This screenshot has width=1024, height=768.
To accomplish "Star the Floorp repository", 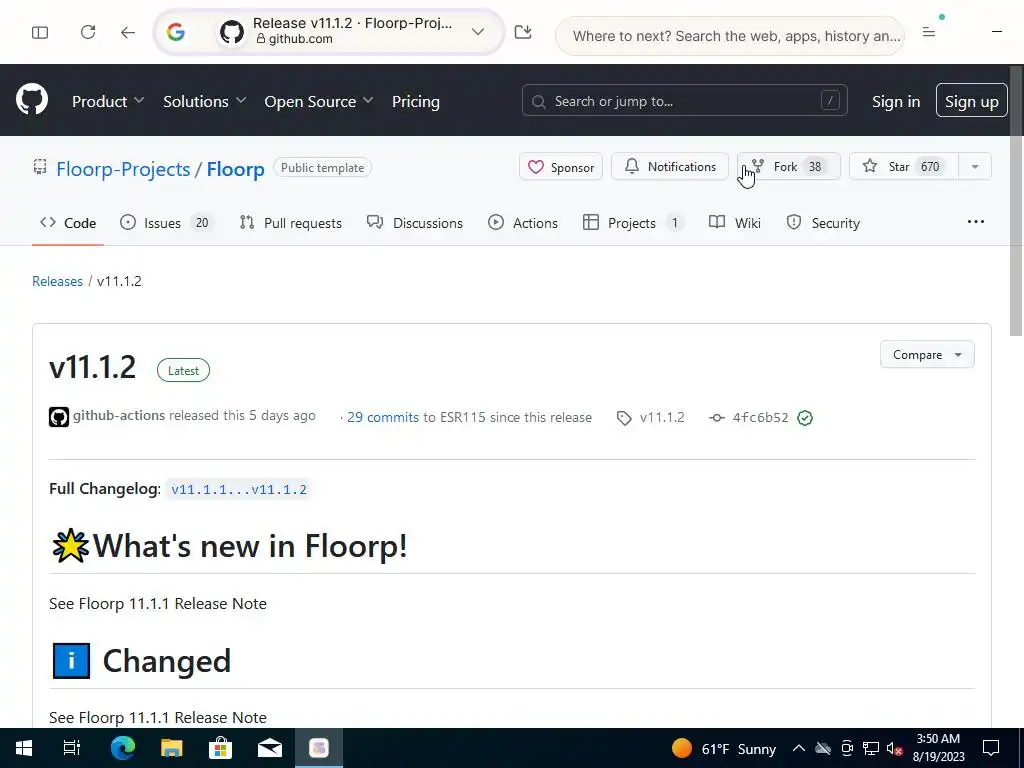I will pyautogui.click(x=904, y=167).
